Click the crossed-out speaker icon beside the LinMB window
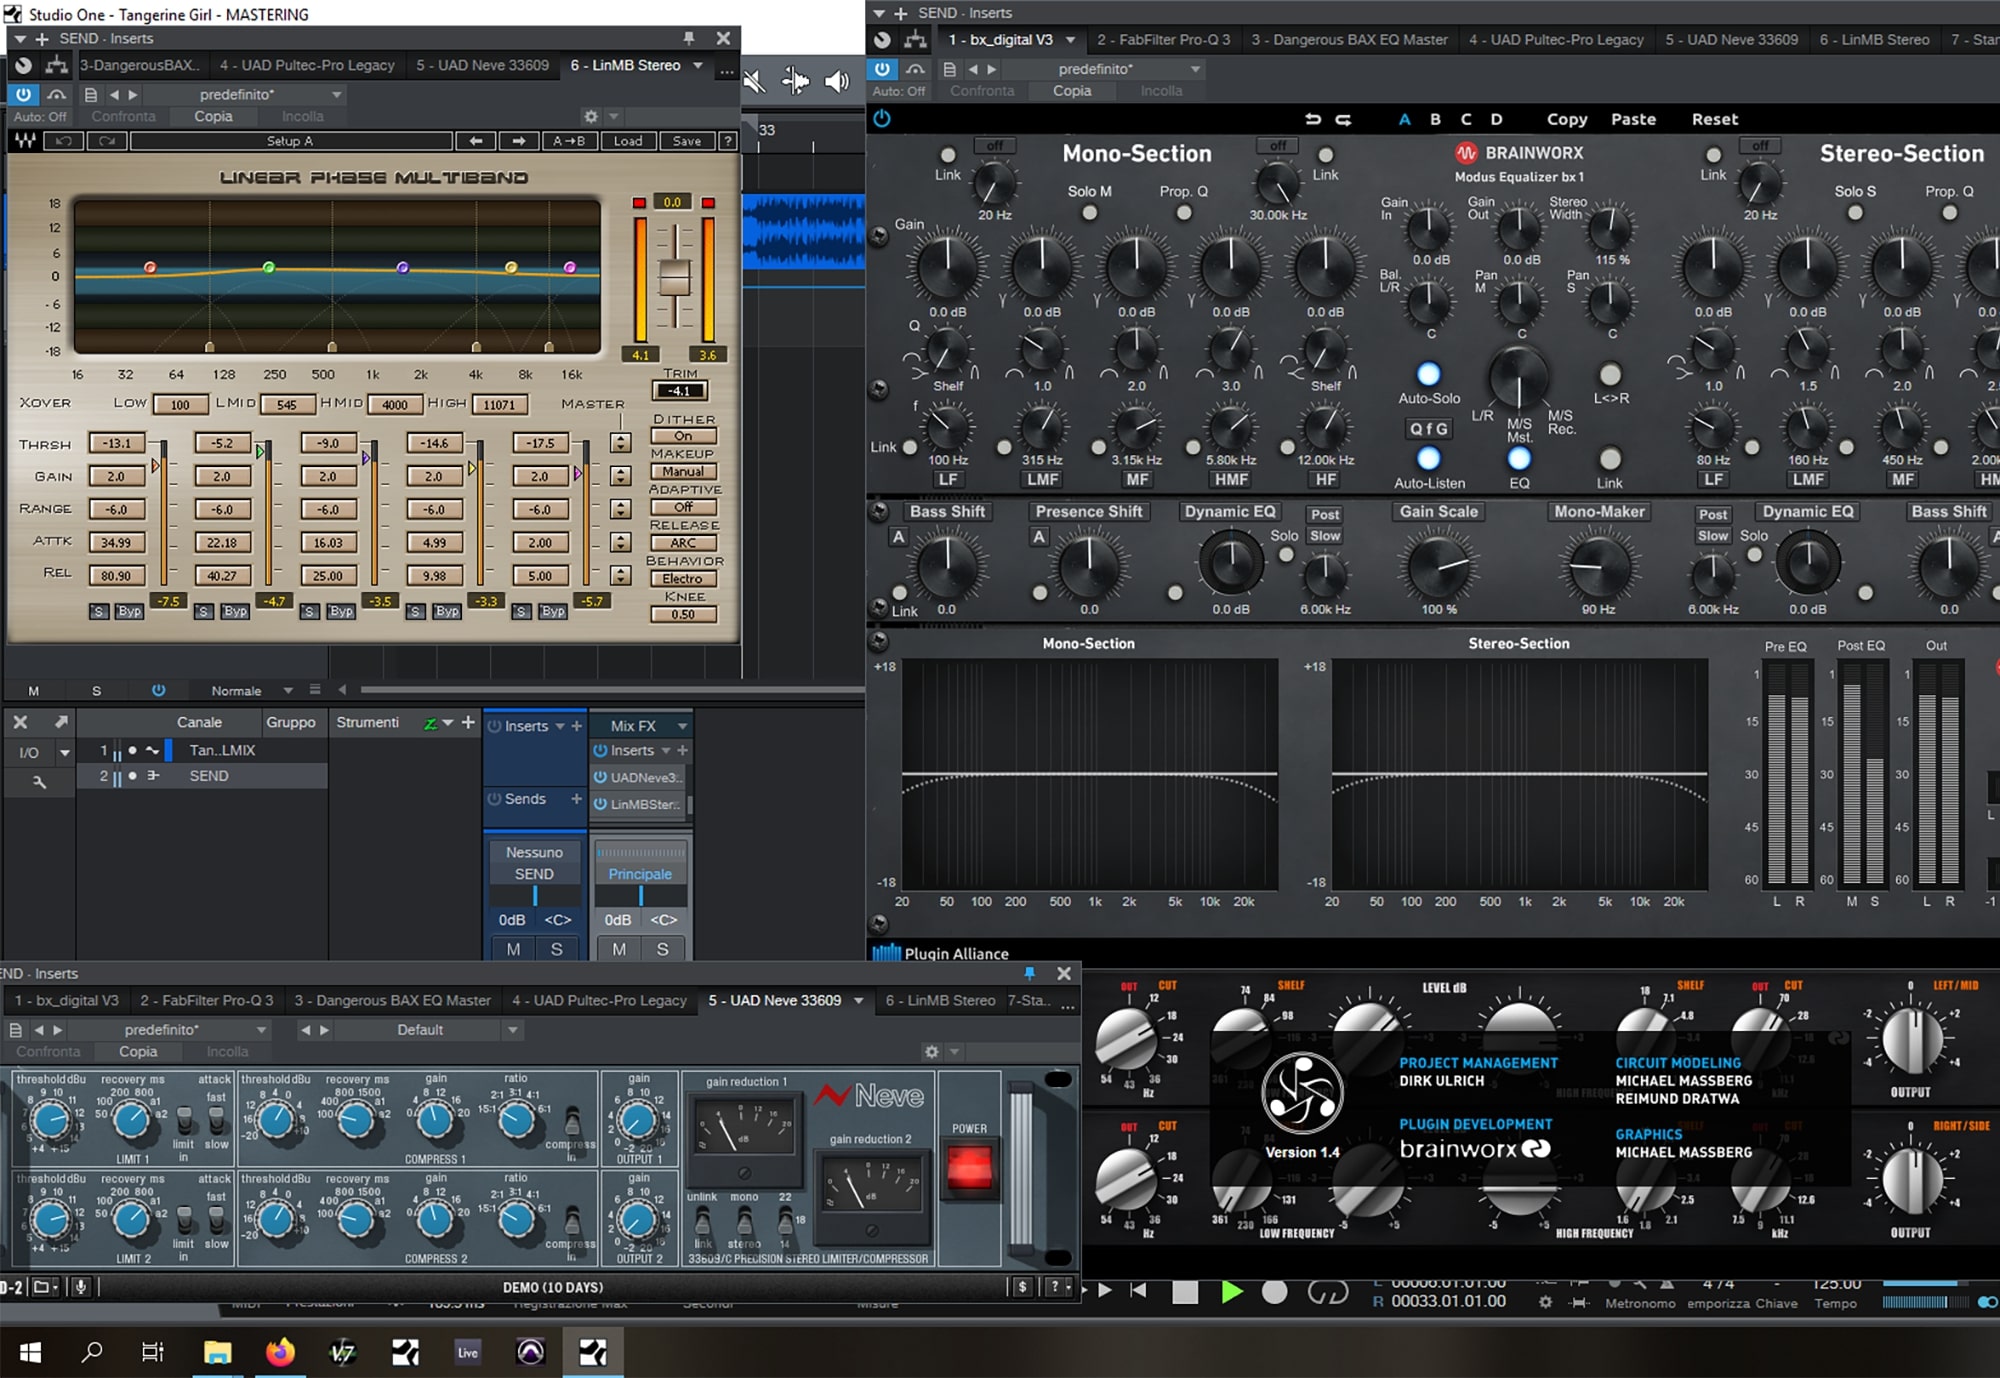Screen dimensions: 2000x1378 [x=755, y=82]
